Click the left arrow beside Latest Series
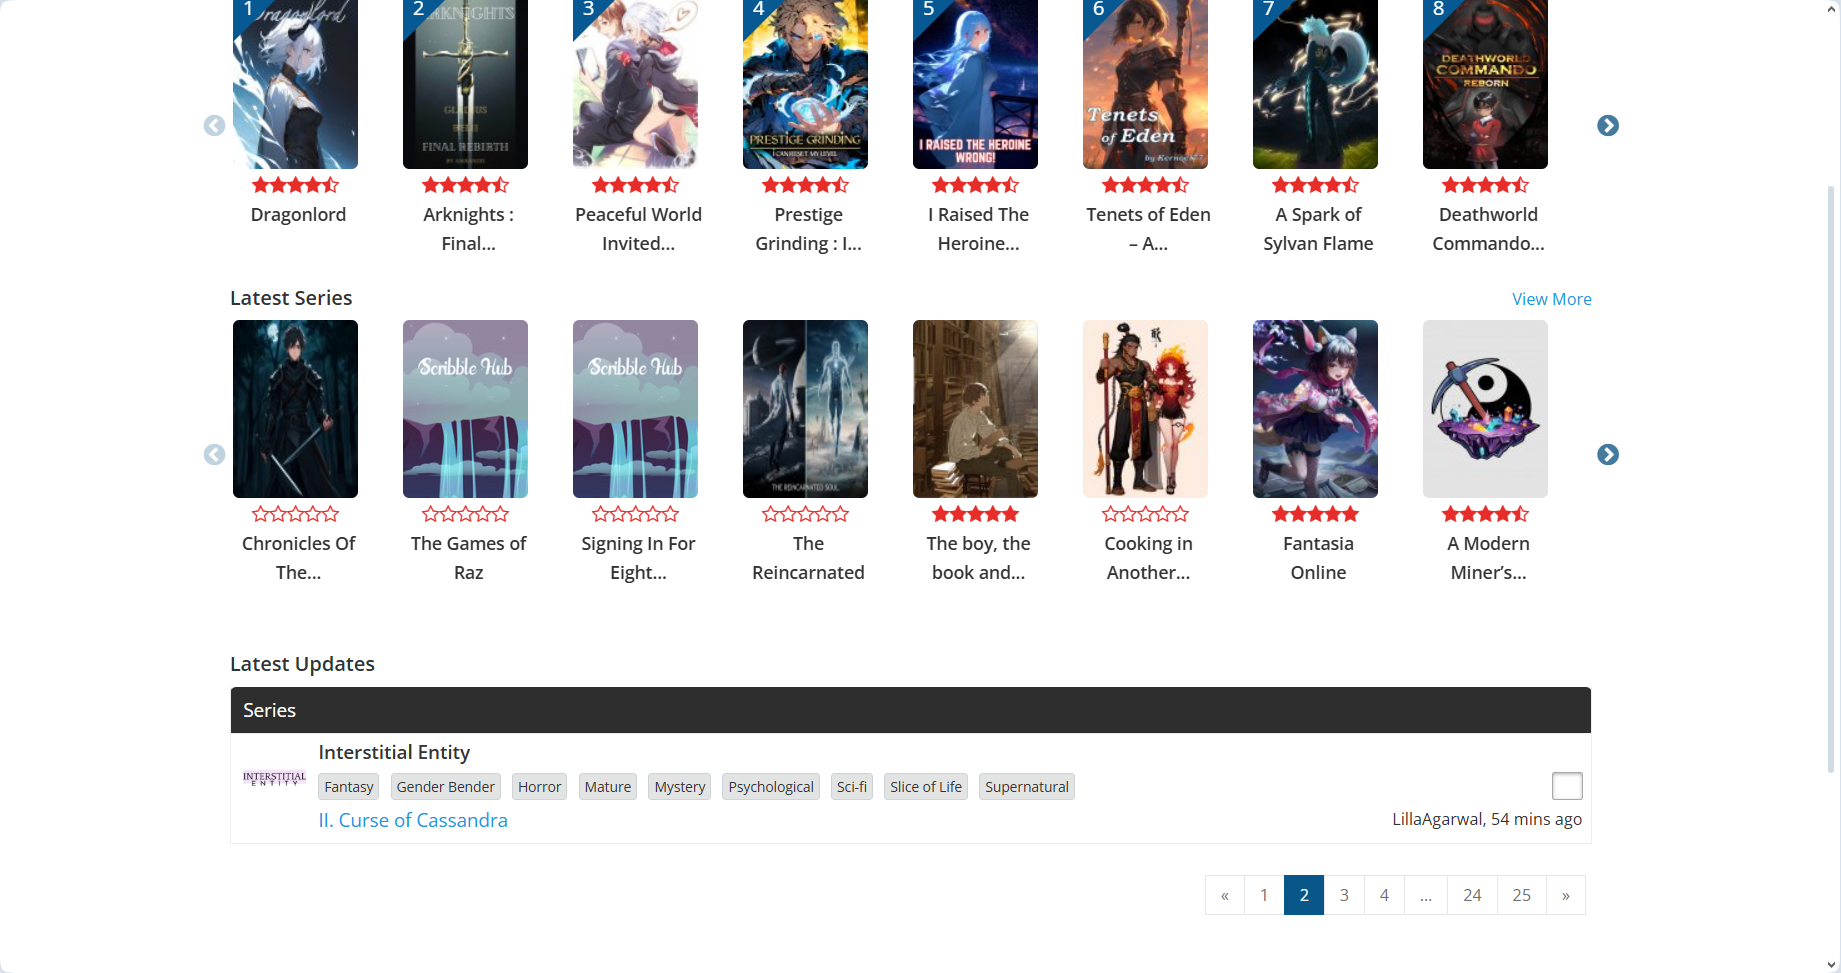 coord(214,455)
